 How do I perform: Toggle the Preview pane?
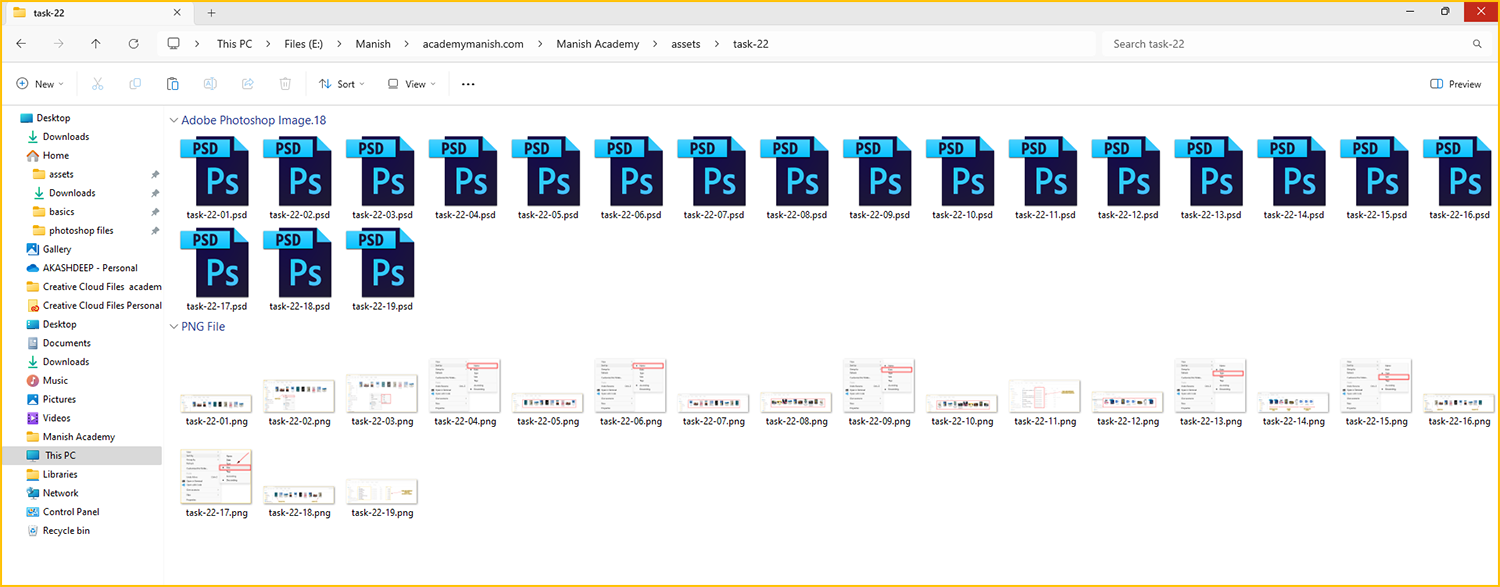pos(1456,84)
